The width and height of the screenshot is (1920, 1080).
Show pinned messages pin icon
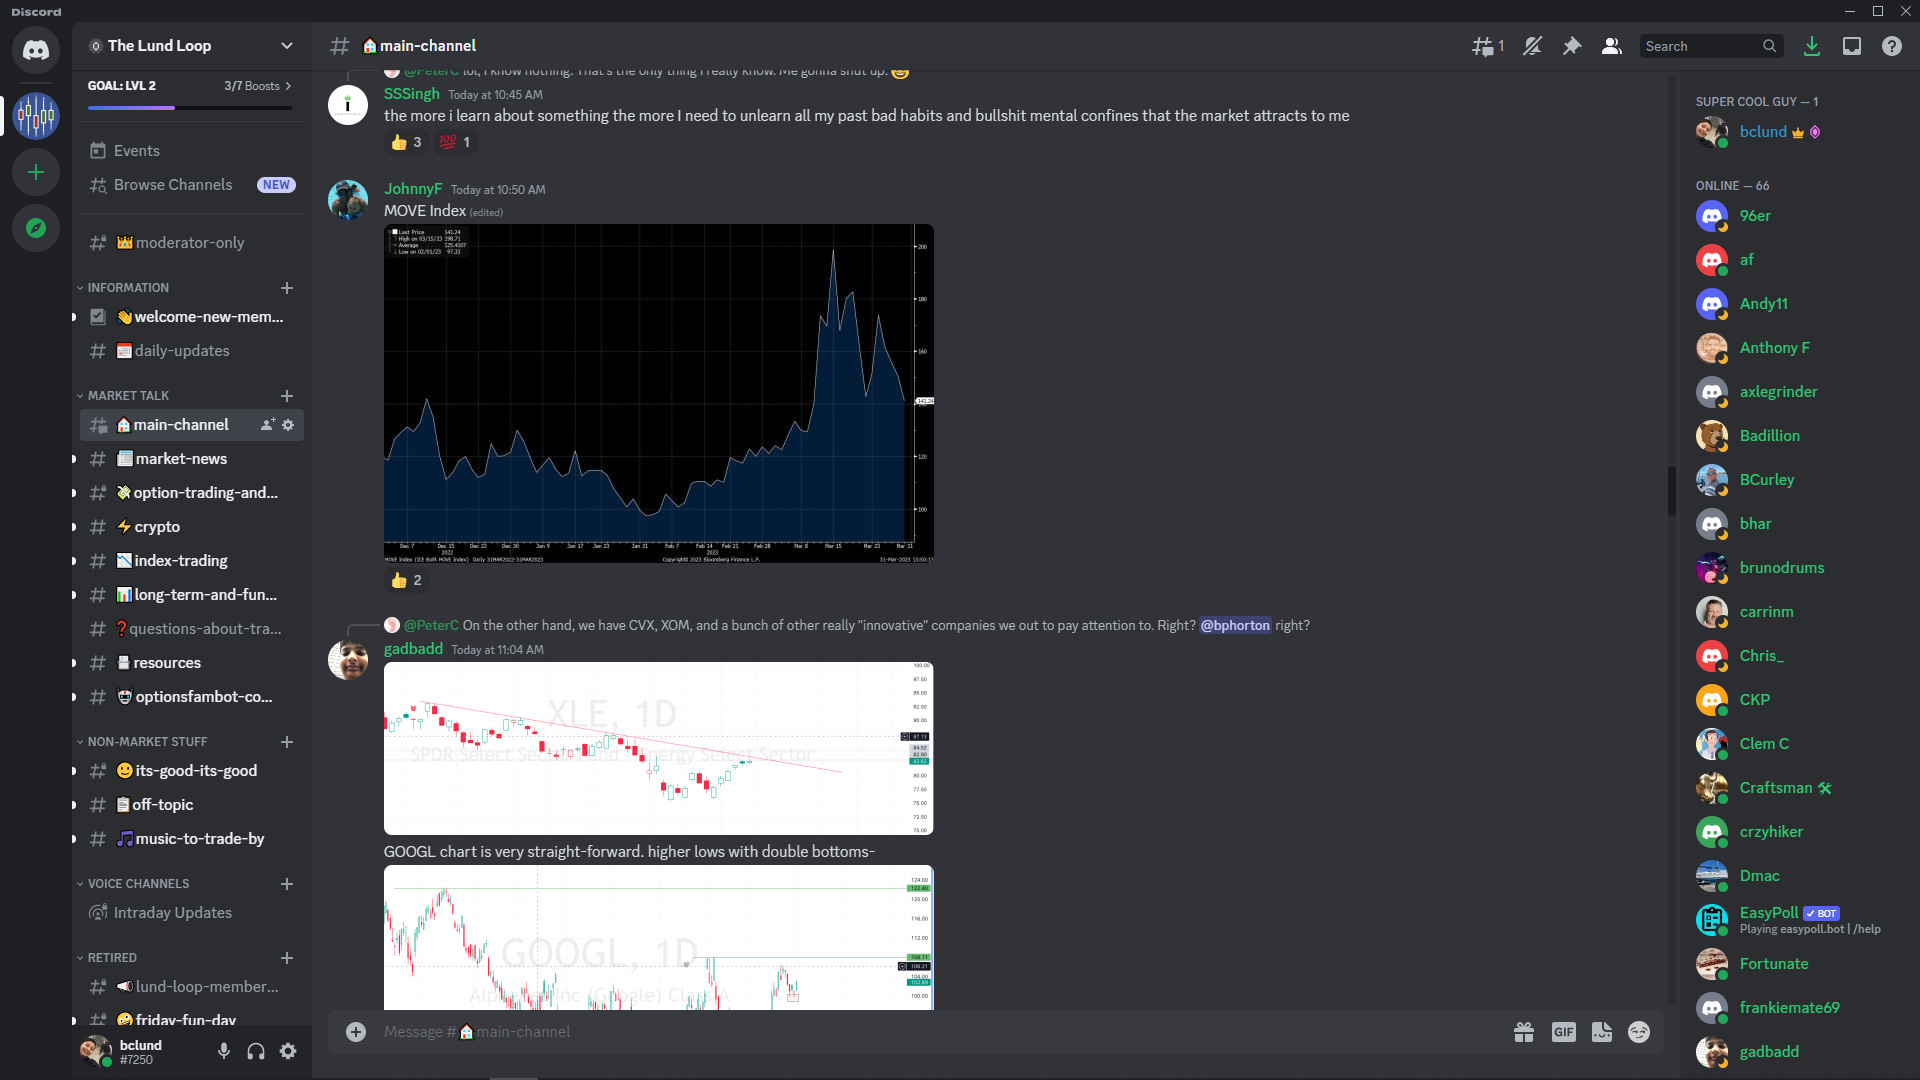1572,46
